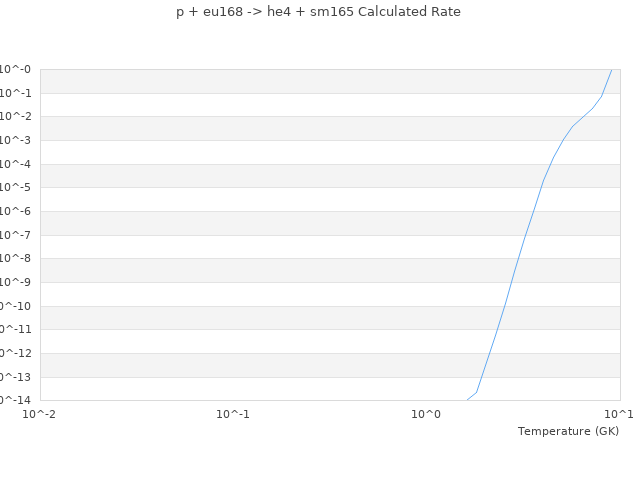Click the topmost y-axis label 10^-0

click(x=16, y=69)
